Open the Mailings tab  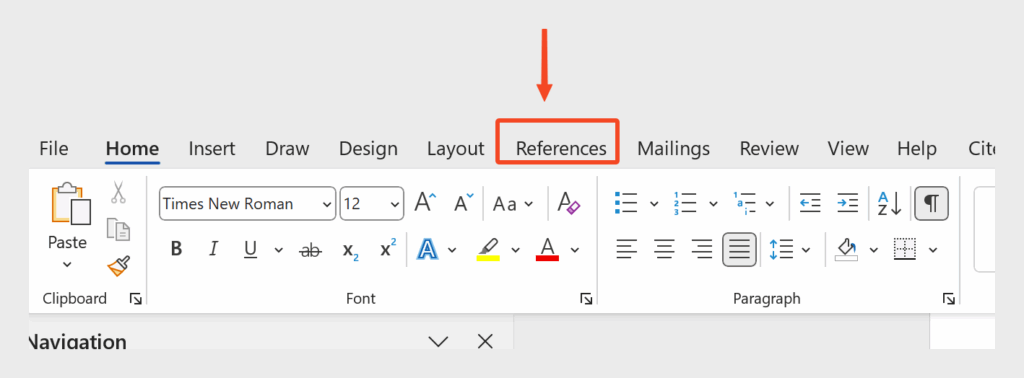(x=673, y=148)
